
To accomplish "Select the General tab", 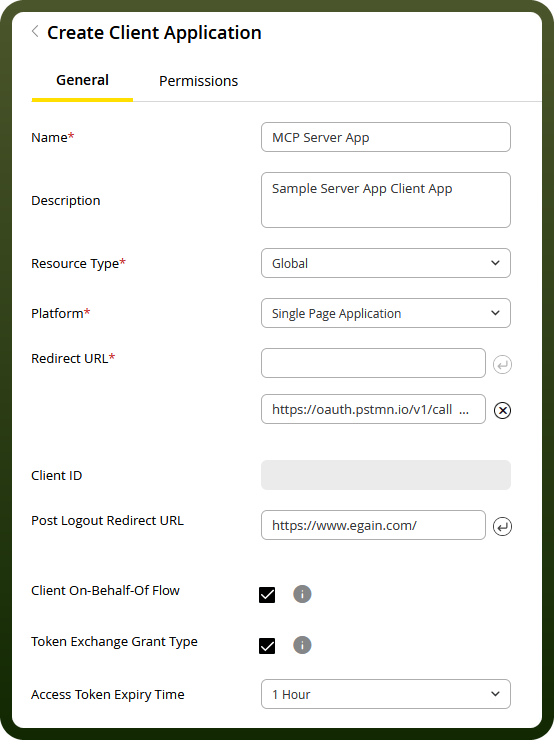I will coord(82,80).
